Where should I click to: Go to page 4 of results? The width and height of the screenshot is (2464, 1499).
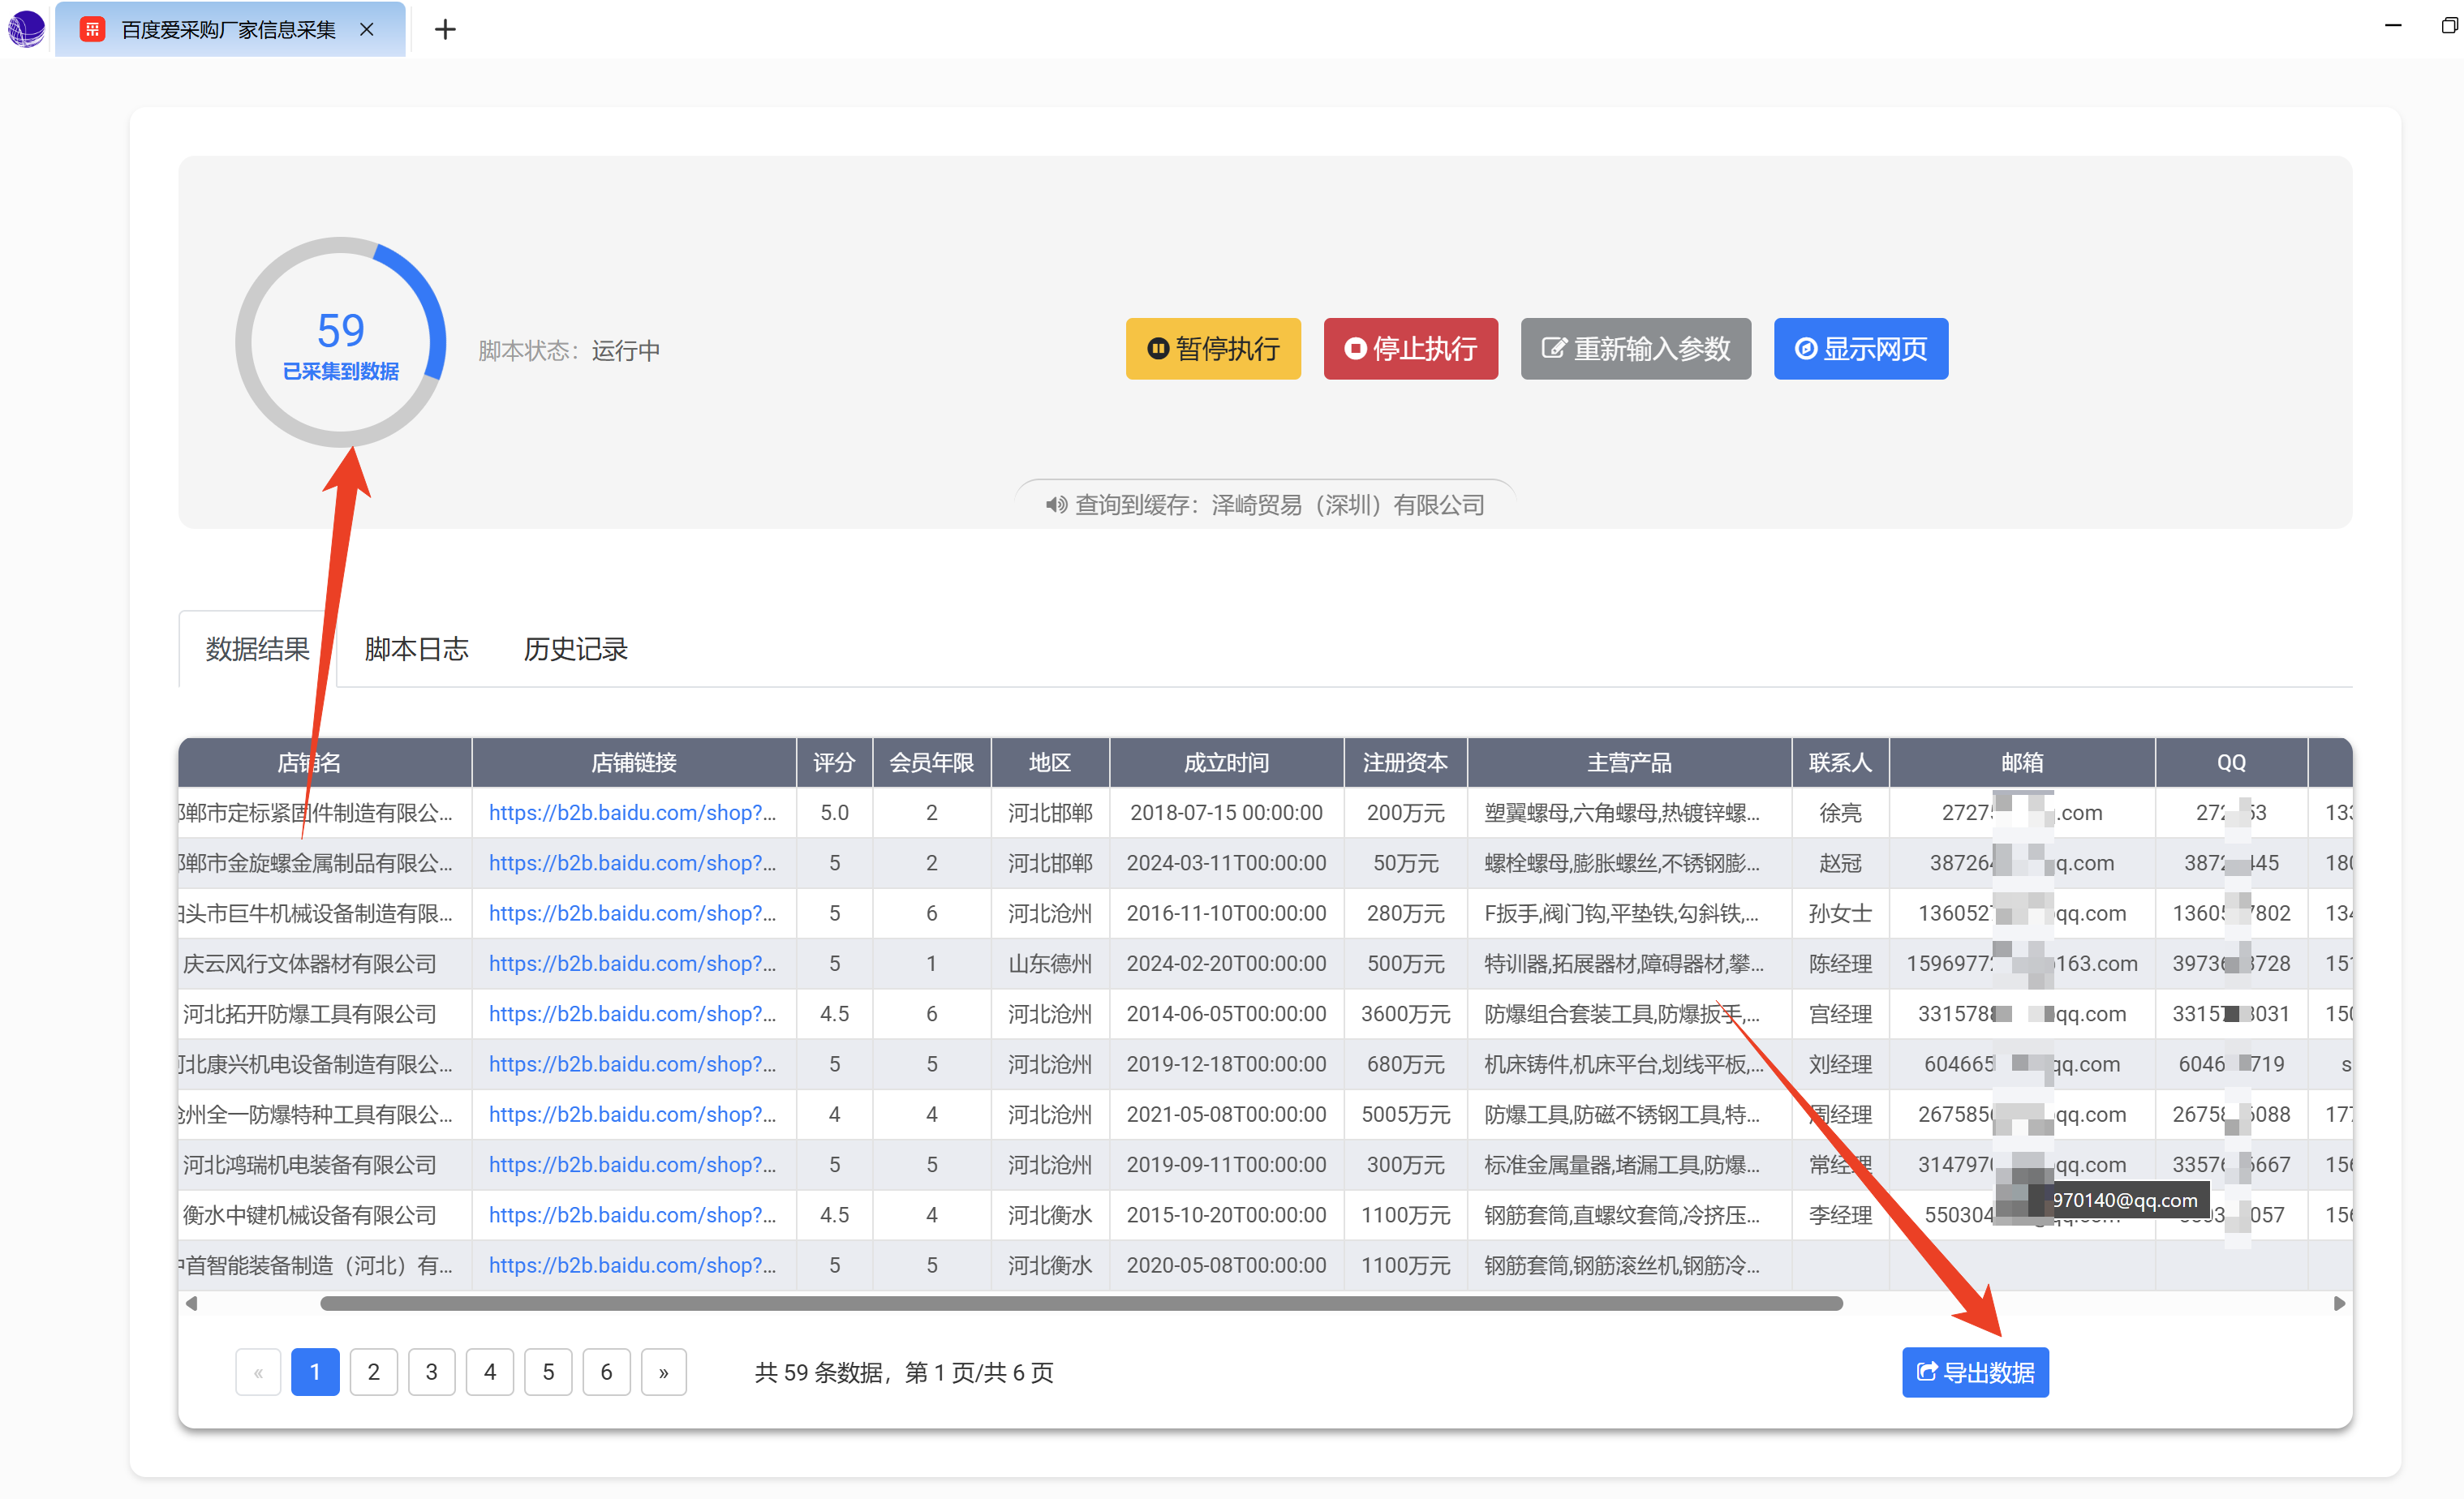point(490,1372)
